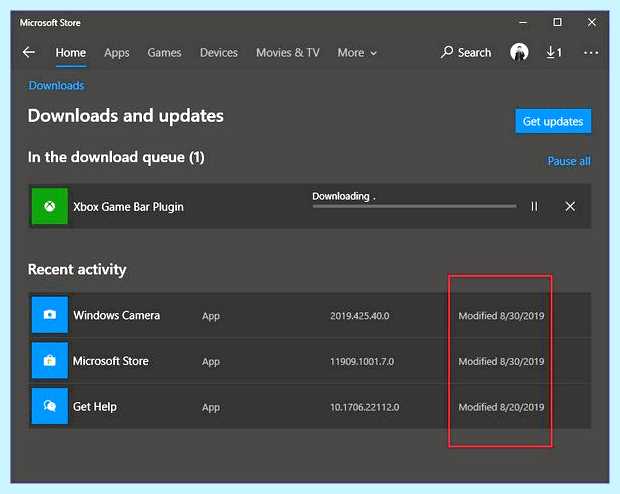This screenshot has height=494, width=620.
Task: Expand the More dropdown menu
Action: click(357, 53)
